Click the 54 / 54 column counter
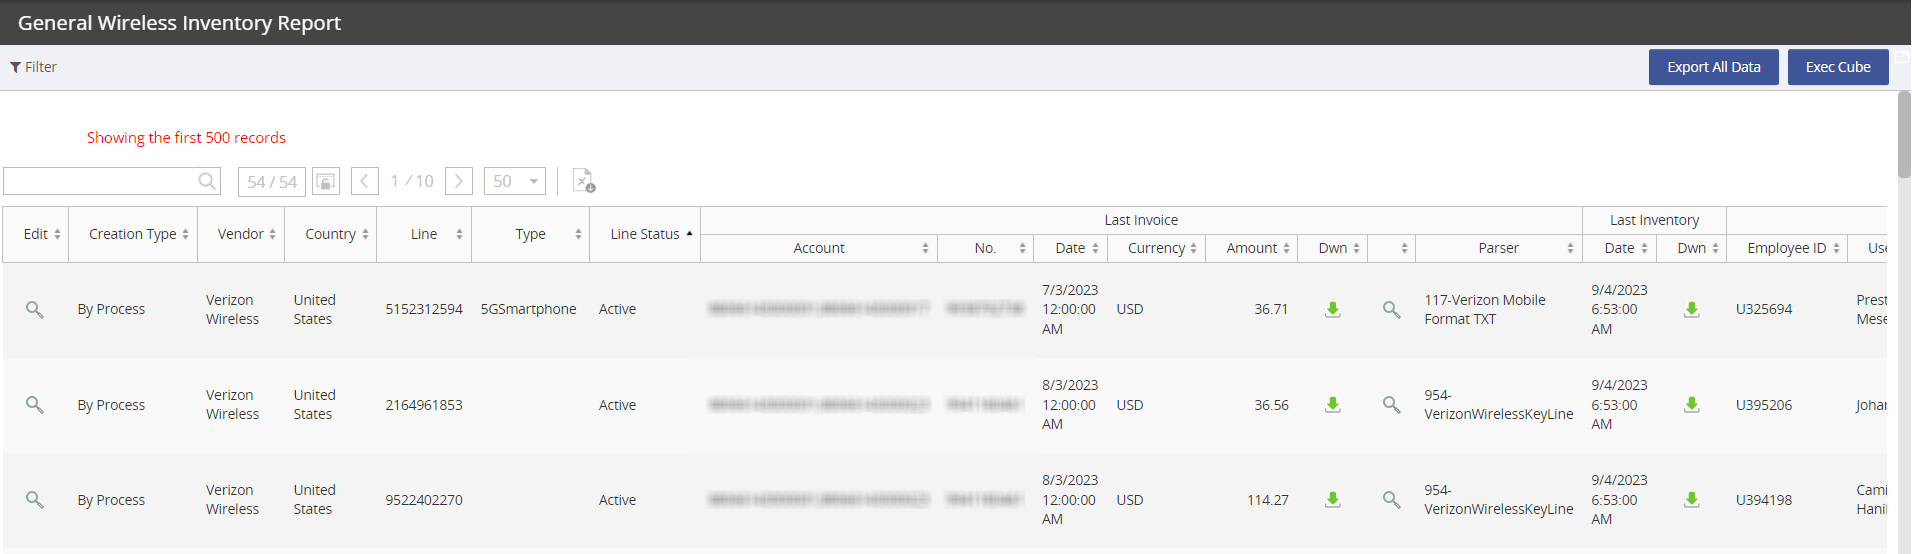This screenshot has height=554, width=1912. 272,181
